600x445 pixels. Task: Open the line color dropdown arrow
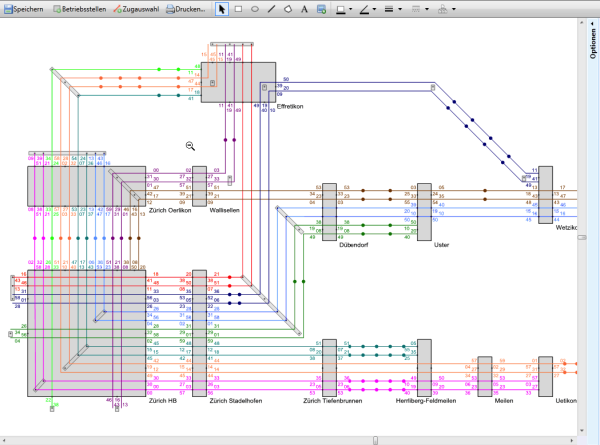click(376, 8)
